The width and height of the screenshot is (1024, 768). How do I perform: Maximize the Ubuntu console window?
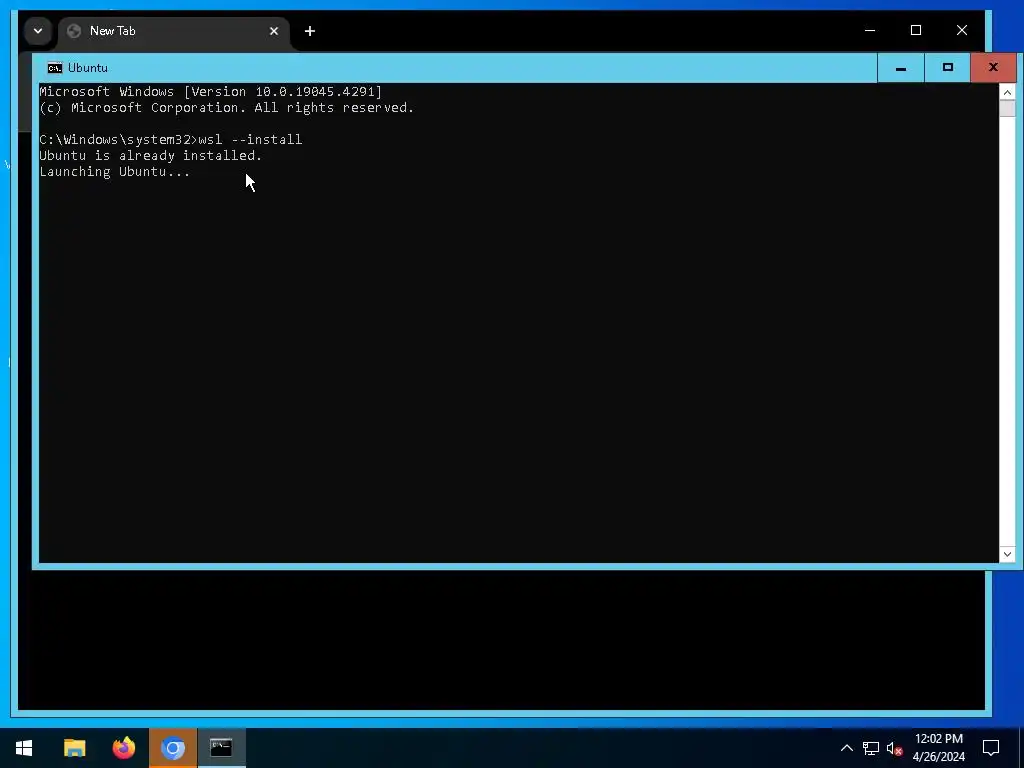tap(948, 68)
